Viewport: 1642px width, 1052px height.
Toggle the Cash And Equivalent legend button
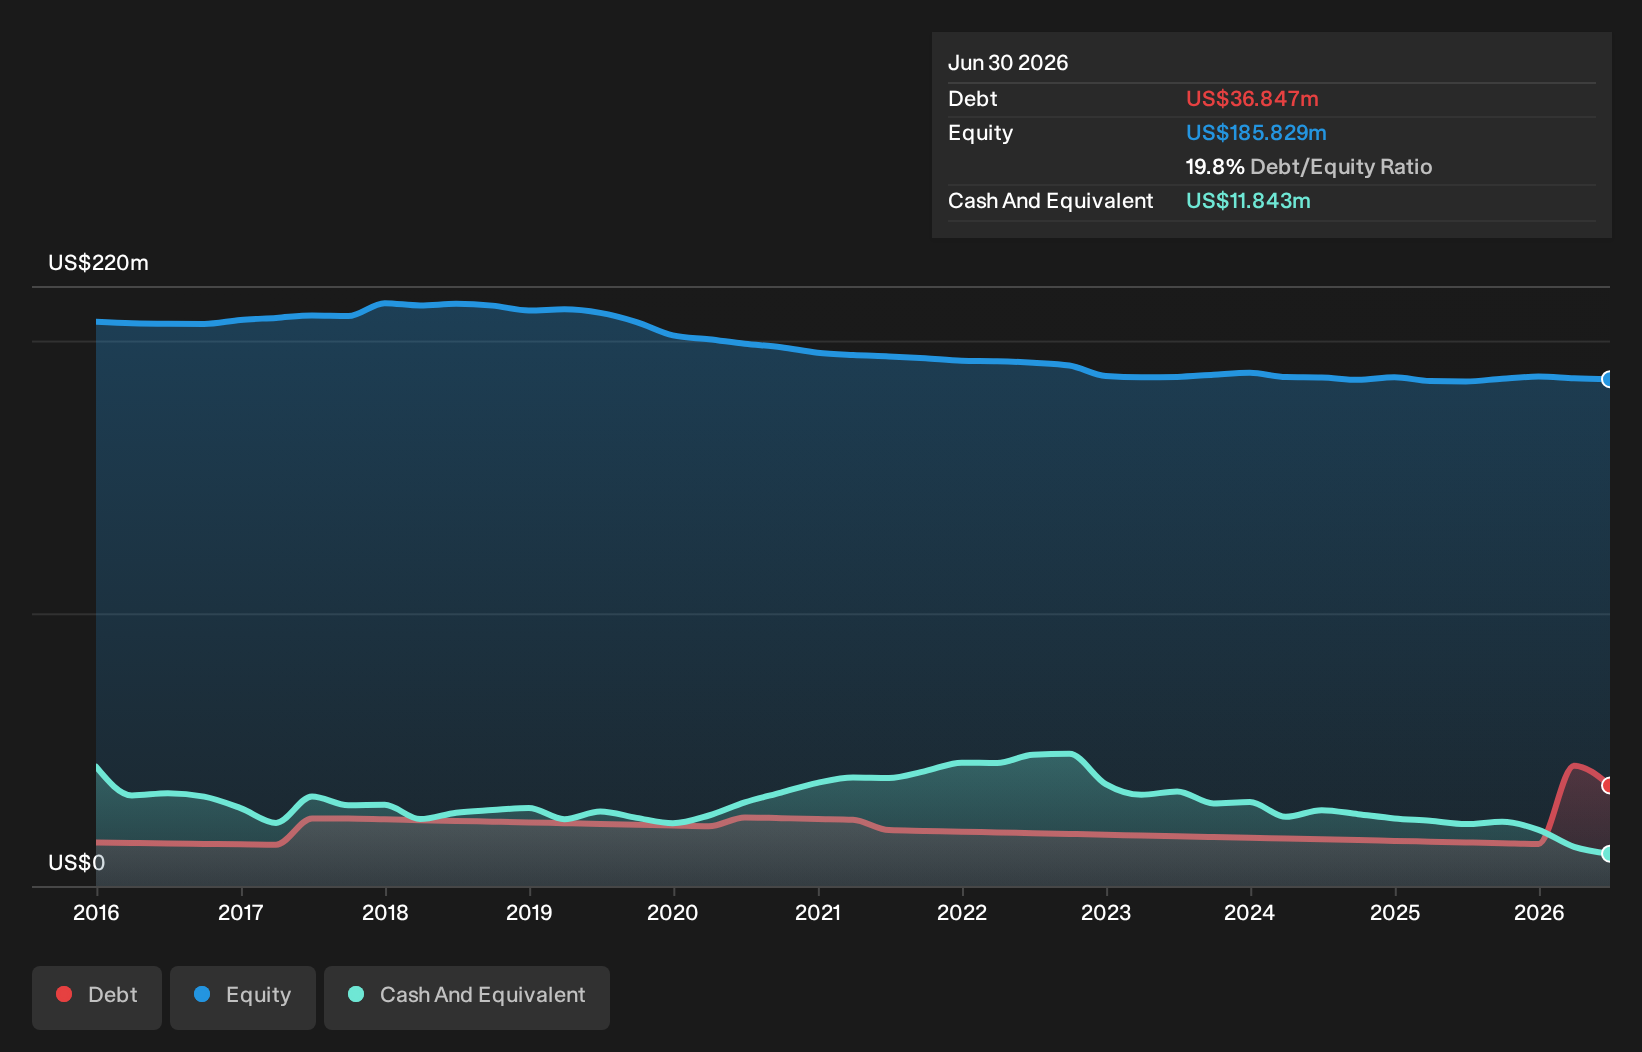point(467,997)
